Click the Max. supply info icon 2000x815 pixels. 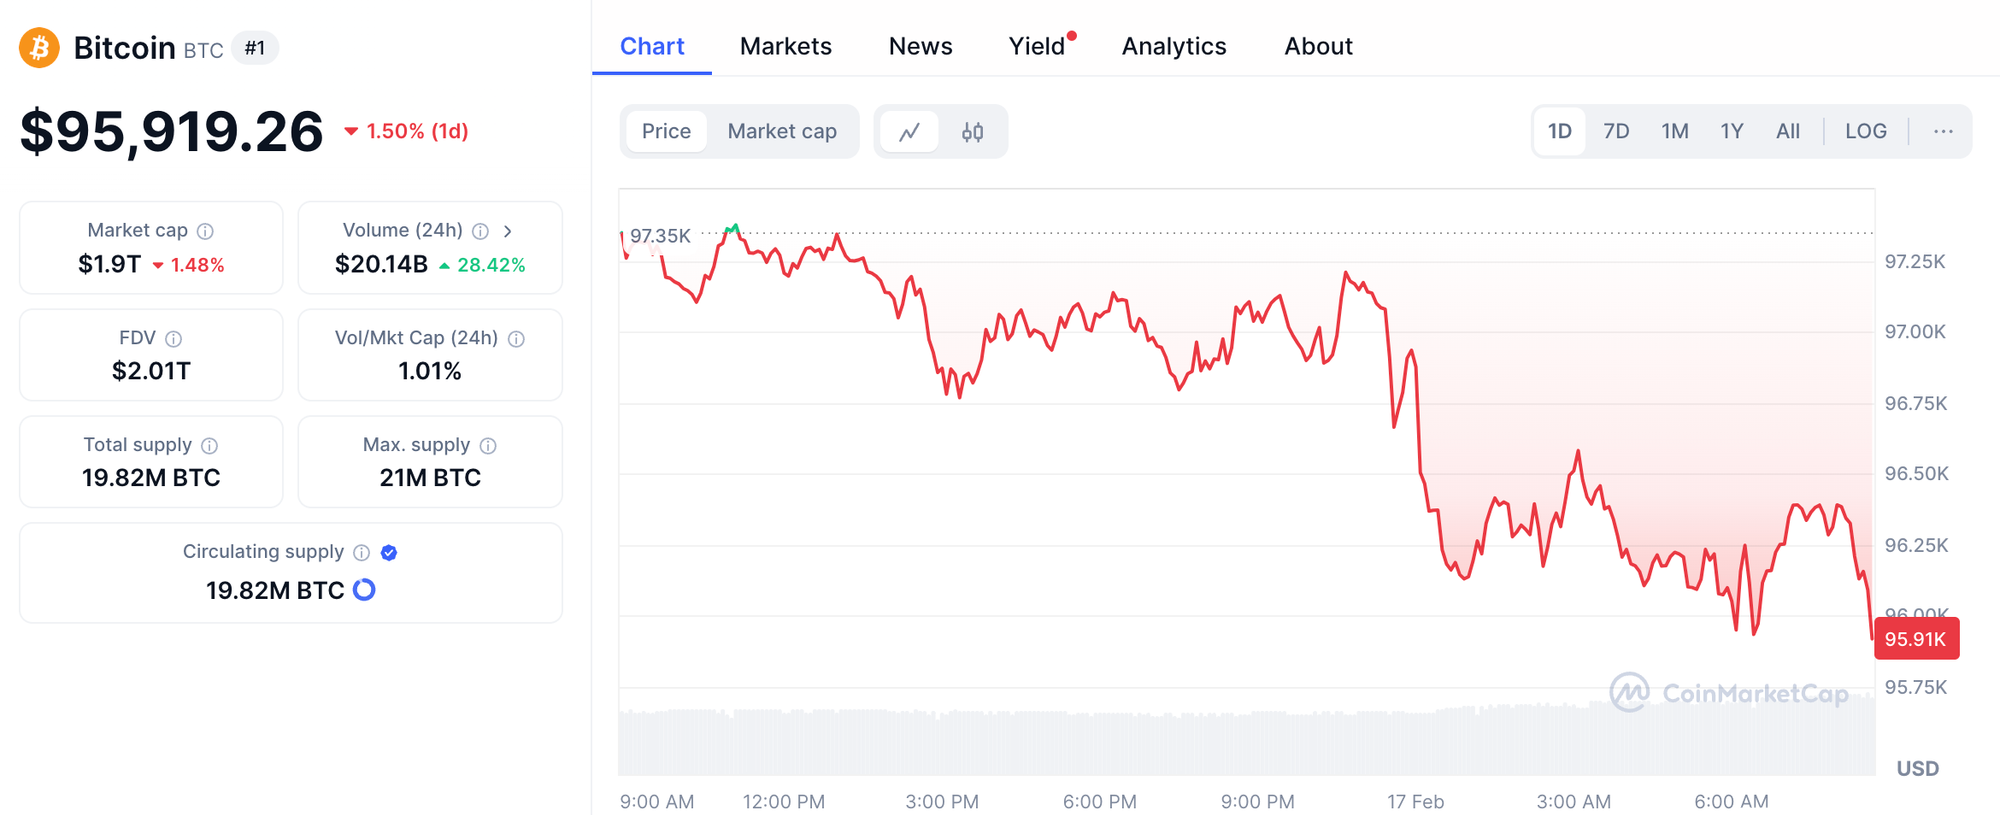(x=488, y=446)
